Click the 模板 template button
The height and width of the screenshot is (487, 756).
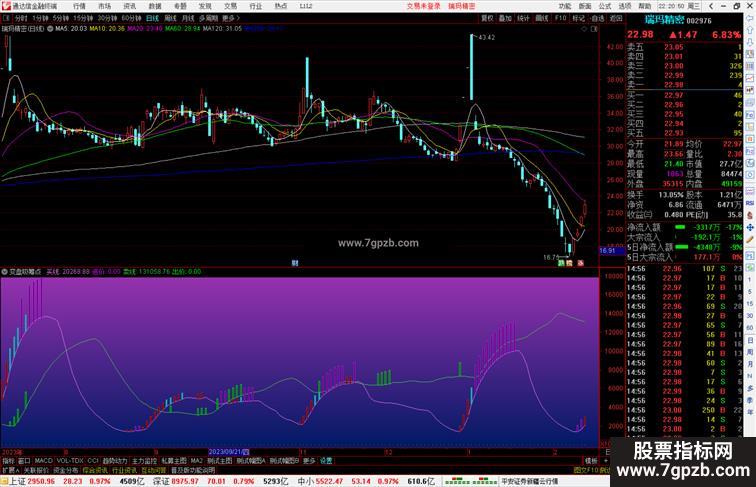(591, 461)
